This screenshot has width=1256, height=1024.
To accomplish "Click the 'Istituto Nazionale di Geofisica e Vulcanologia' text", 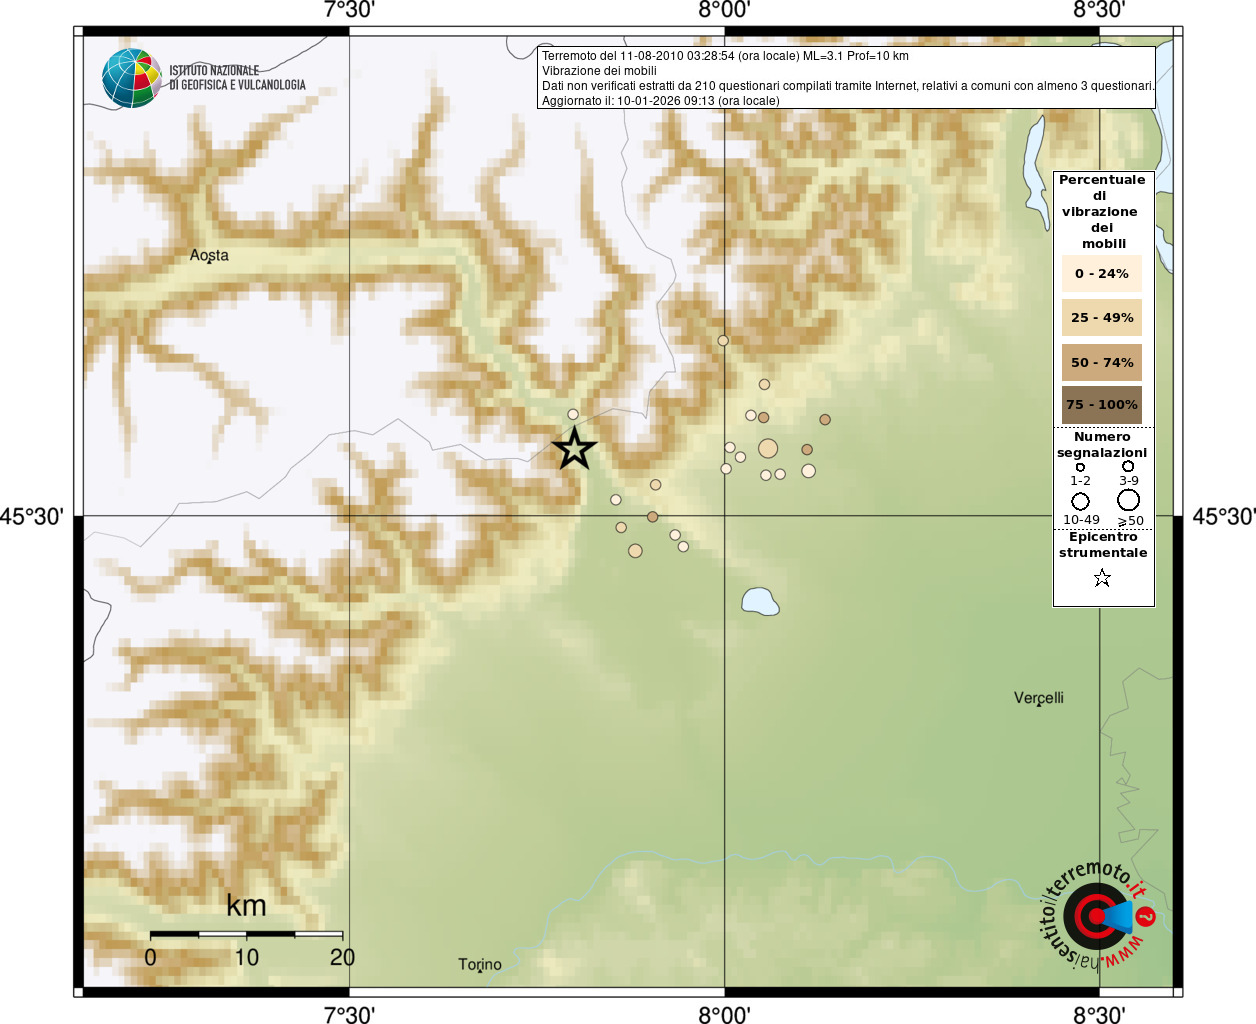I will click(x=237, y=78).
